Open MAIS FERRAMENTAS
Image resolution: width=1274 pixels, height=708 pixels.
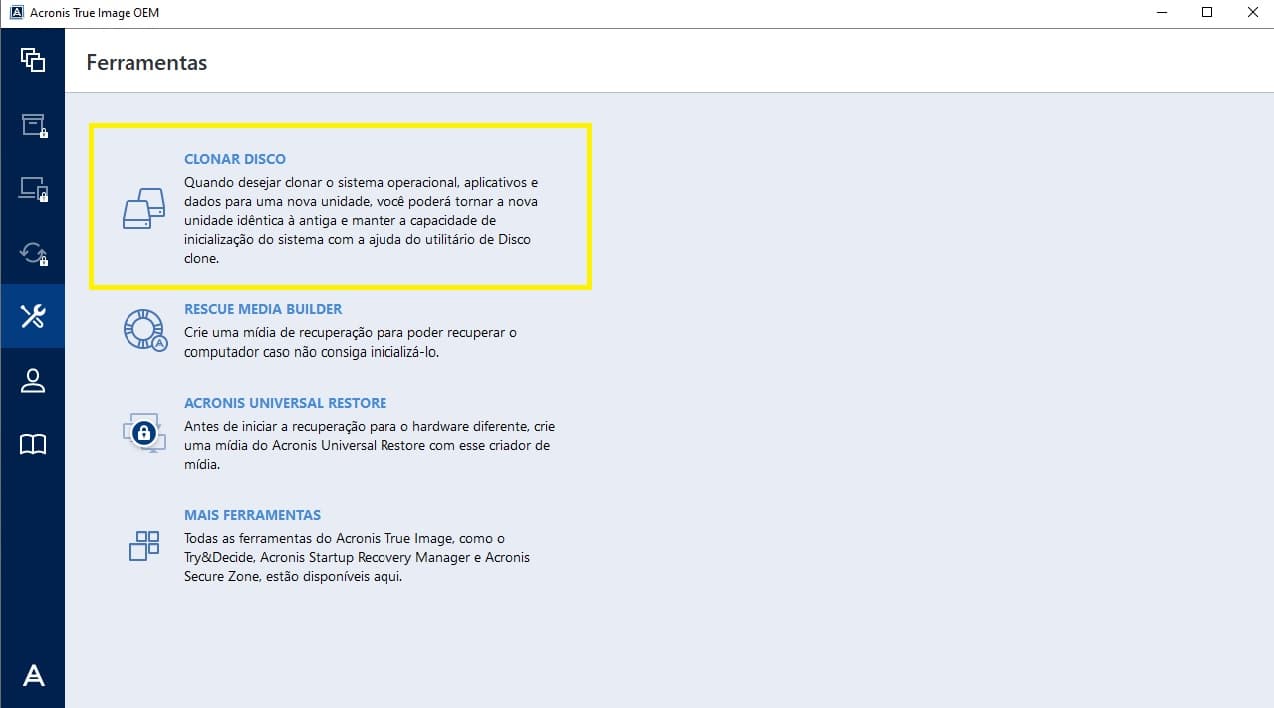(252, 515)
